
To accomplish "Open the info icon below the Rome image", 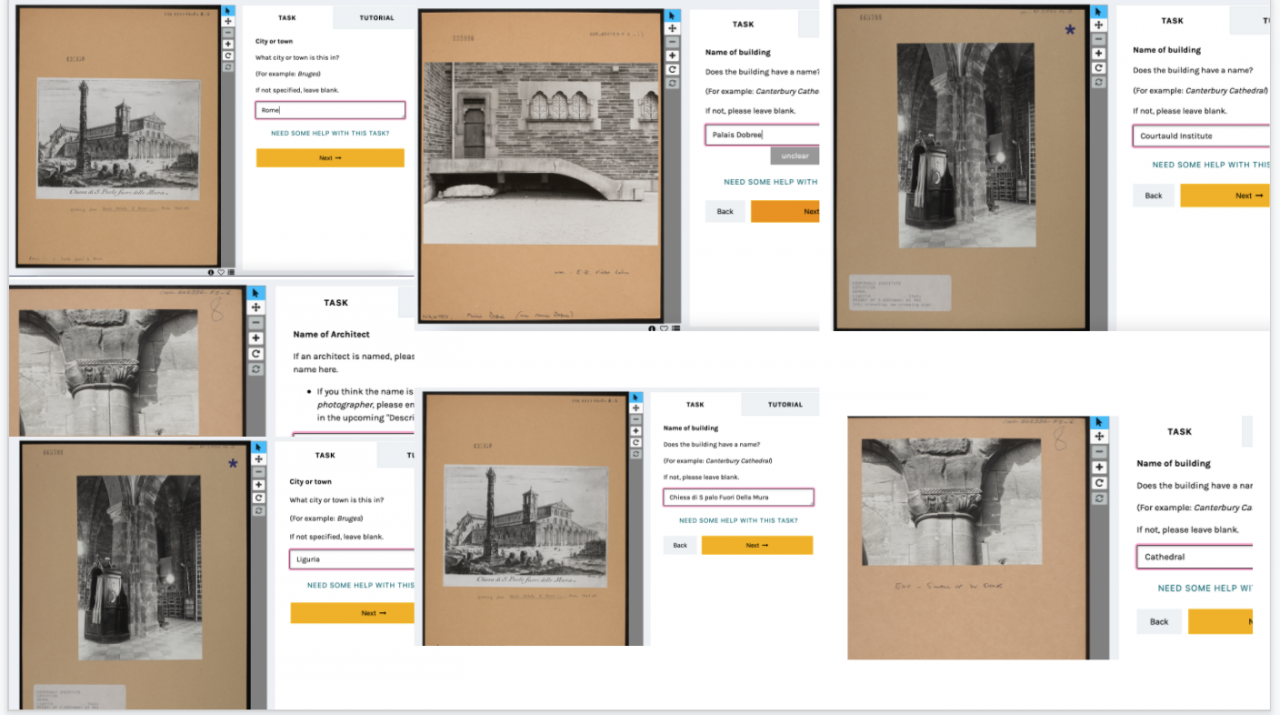I will [211, 271].
